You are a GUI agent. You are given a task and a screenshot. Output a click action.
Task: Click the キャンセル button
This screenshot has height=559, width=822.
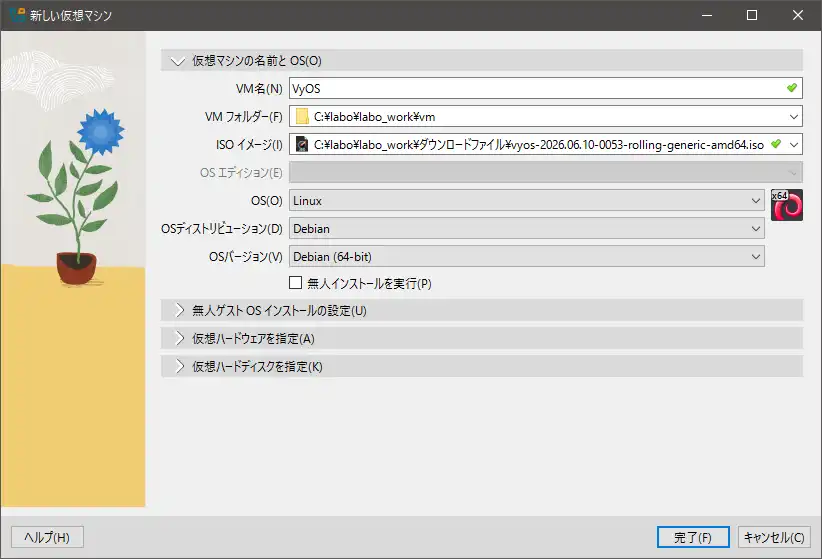click(774, 537)
